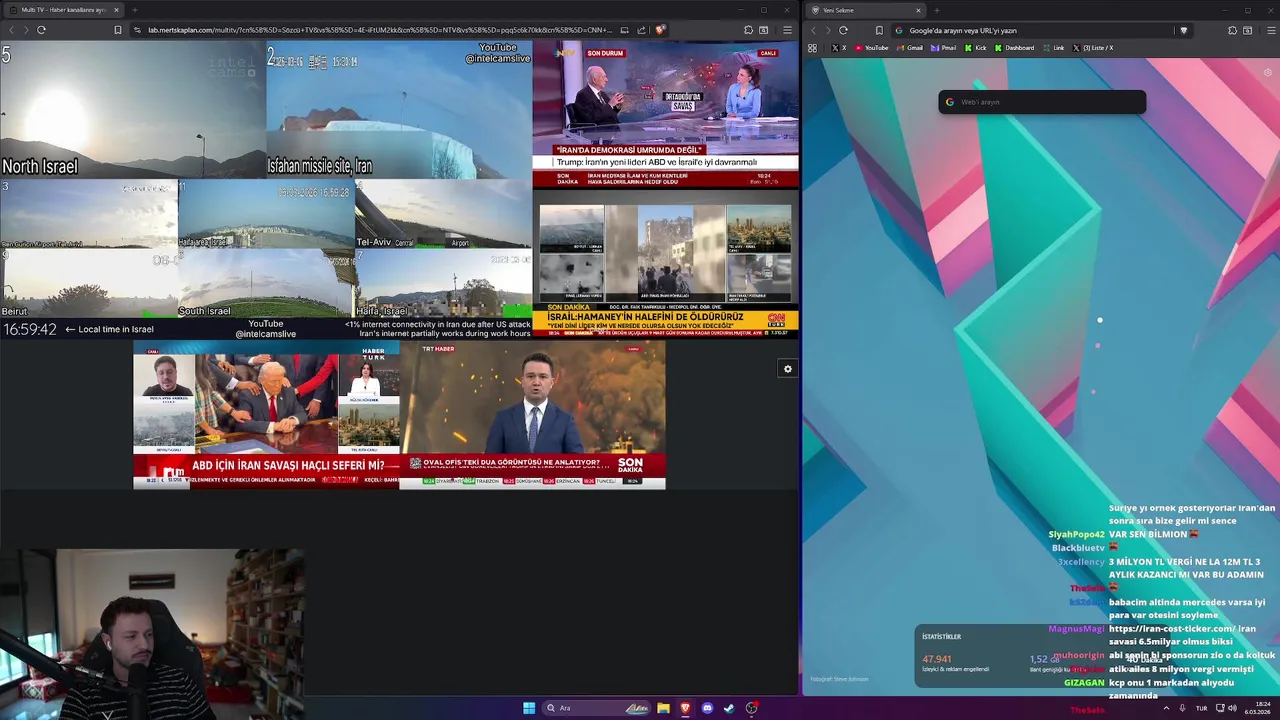Open the Yeni Sekme window hamburger menu
Viewport: 1280px width, 720px height.
(x=1271, y=30)
